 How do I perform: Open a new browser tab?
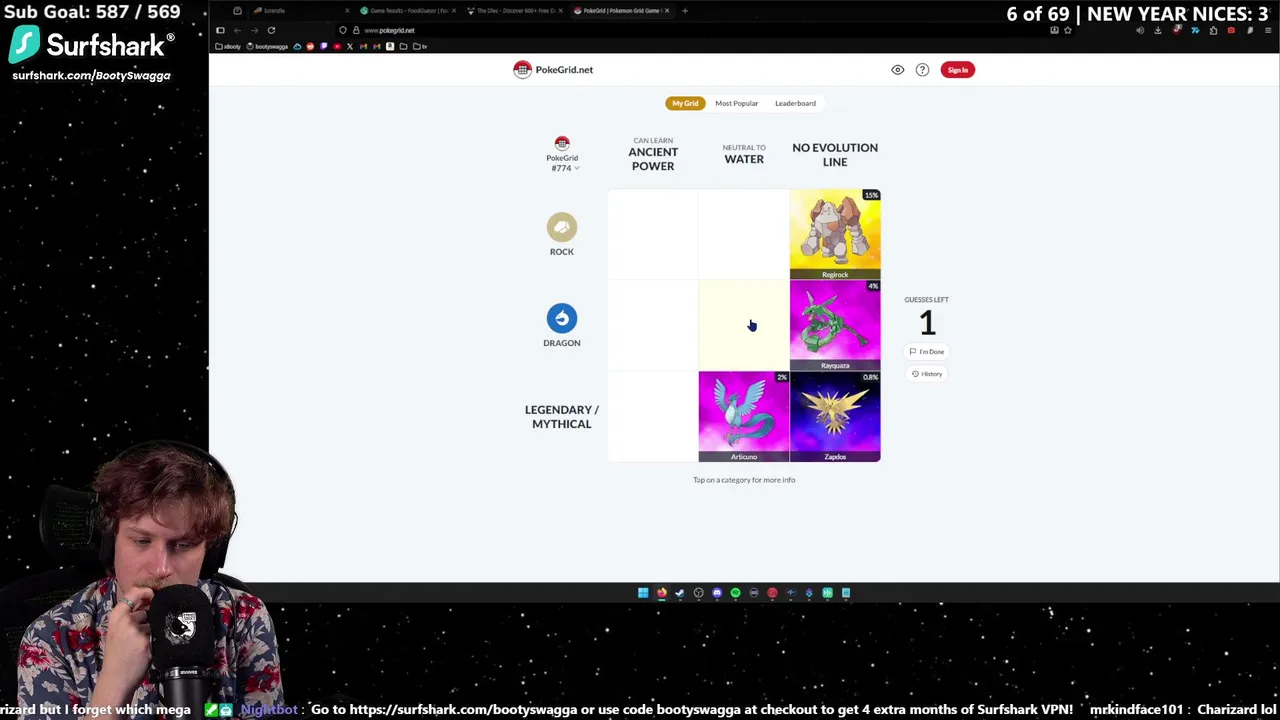pos(685,11)
